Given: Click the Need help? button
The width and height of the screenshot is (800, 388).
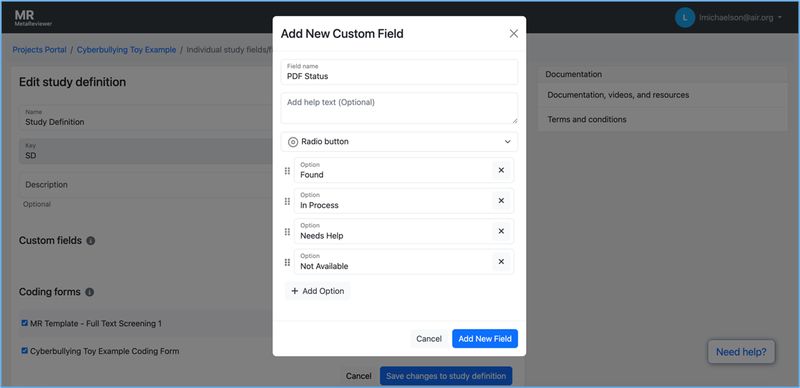Looking at the screenshot, I should [741, 352].
